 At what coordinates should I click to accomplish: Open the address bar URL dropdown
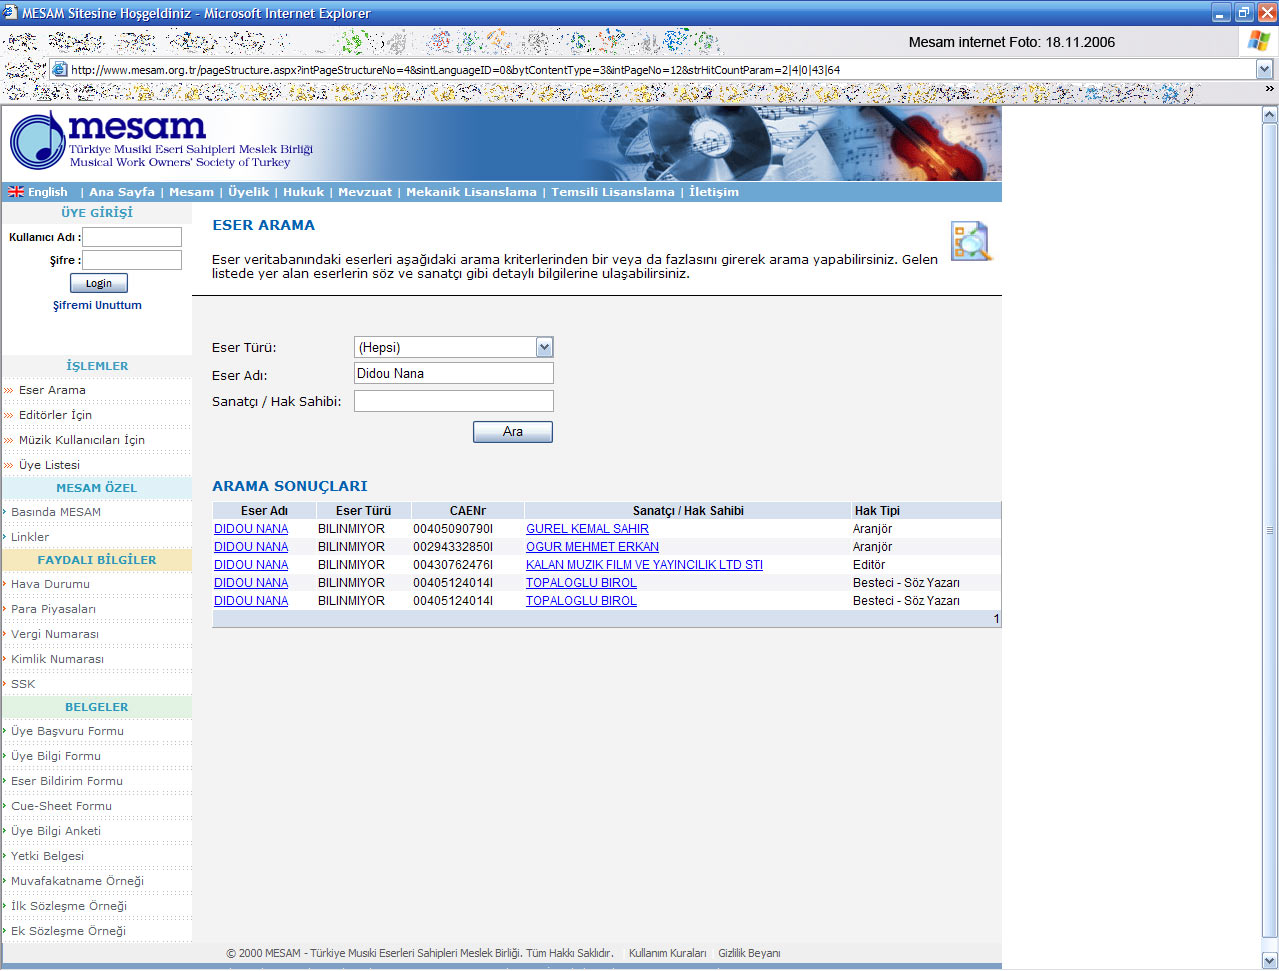[x=1265, y=70]
